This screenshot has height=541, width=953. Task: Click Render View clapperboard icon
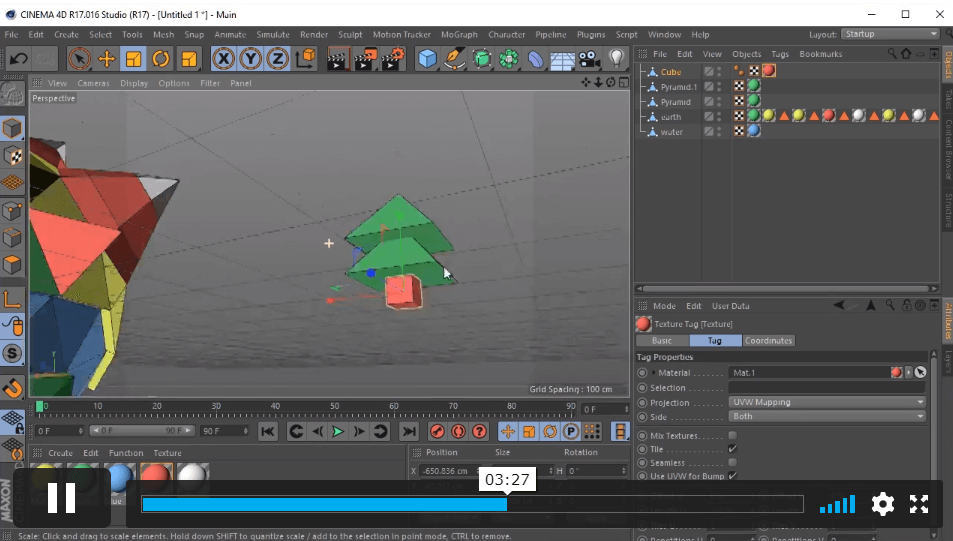(336, 59)
